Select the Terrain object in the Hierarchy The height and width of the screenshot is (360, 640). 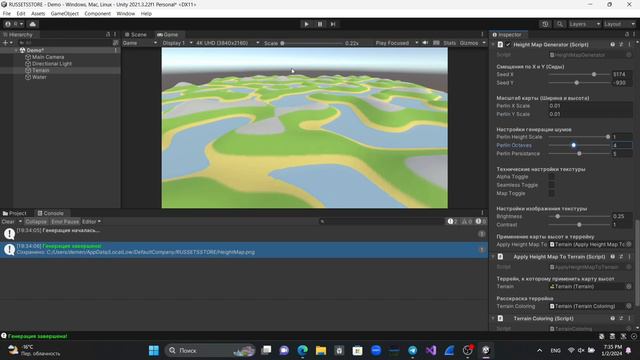[40, 70]
